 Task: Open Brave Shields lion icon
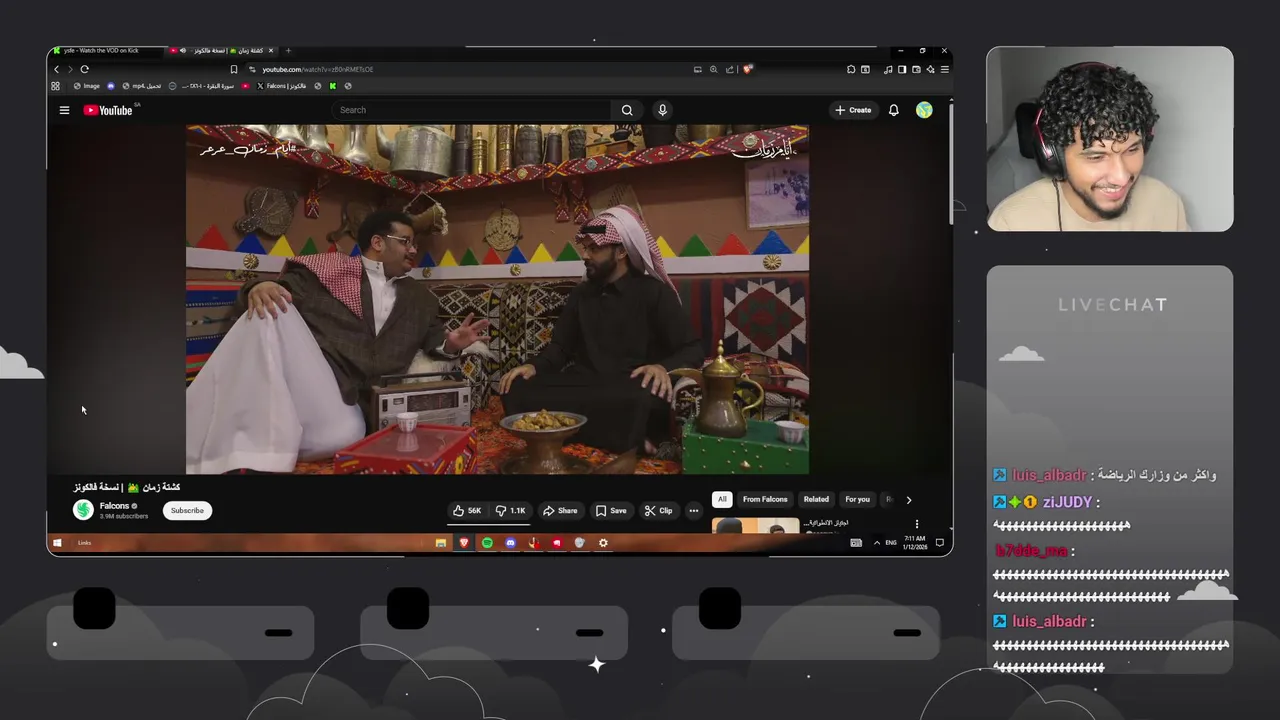(747, 69)
